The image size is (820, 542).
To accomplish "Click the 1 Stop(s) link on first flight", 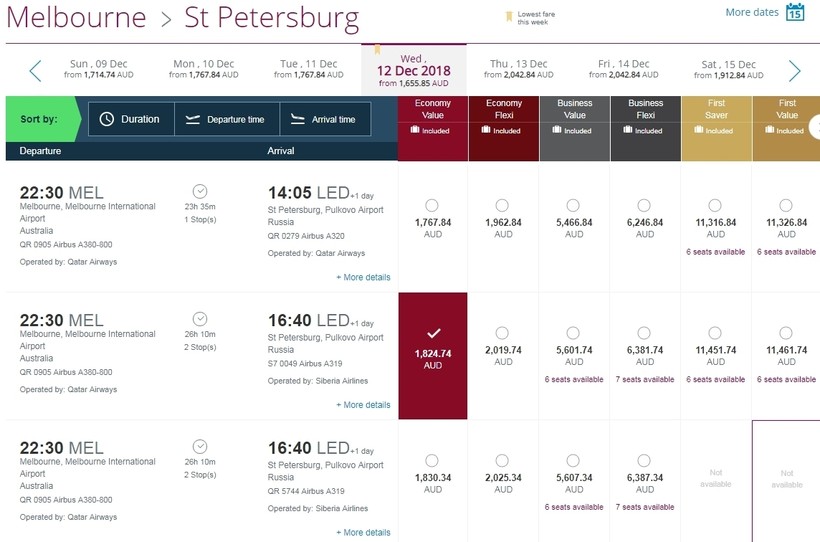I will coord(199,220).
